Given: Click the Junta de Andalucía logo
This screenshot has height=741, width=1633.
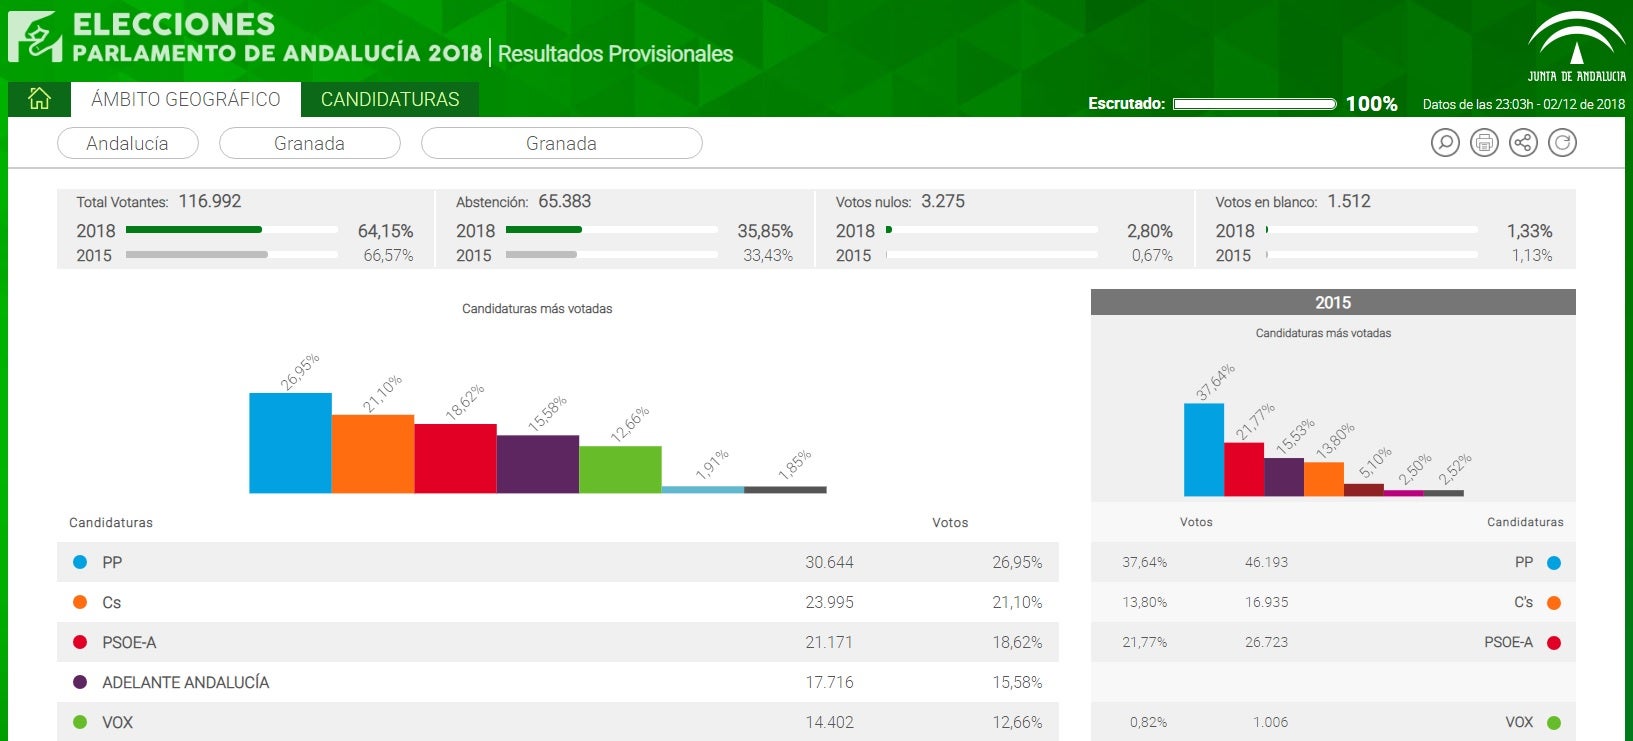Looking at the screenshot, I should click(x=1576, y=46).
